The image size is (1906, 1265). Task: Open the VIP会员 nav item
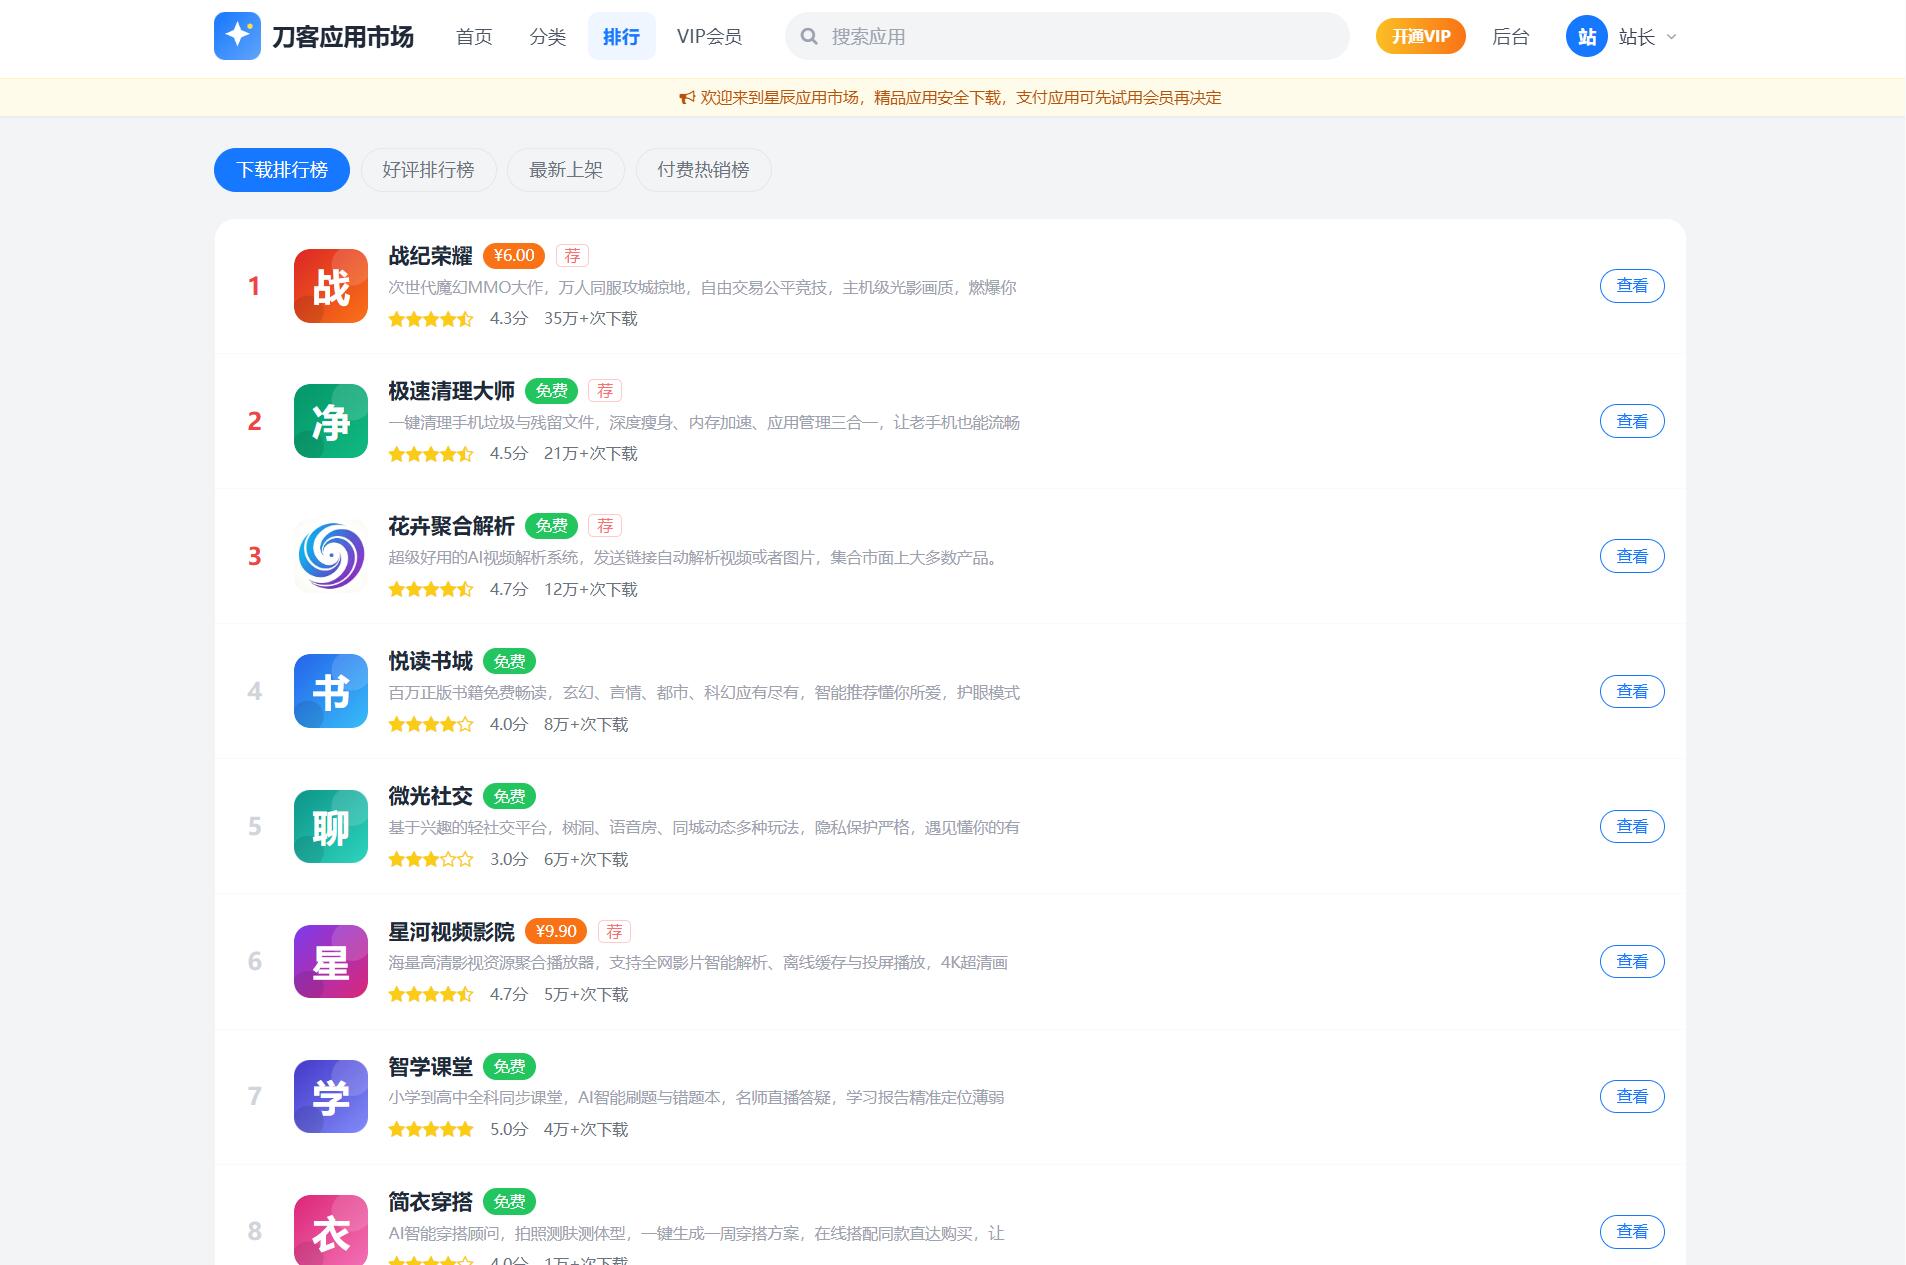click(x=709, y=37)
